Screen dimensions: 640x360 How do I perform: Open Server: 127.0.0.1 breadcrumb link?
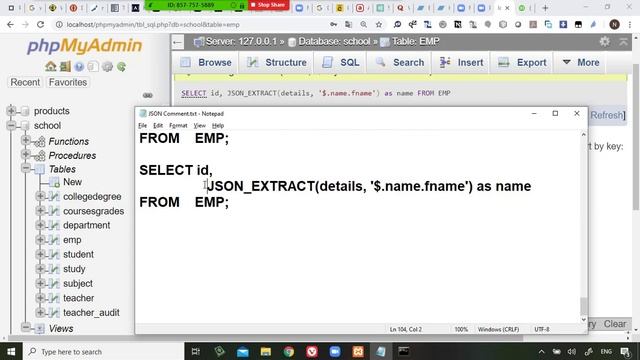(241, 41)
